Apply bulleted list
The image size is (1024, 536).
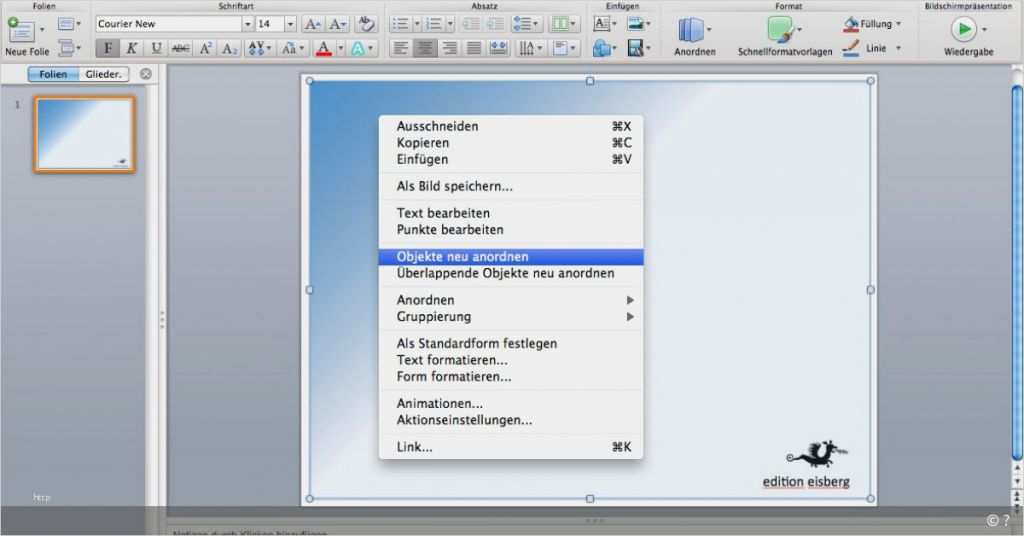tap(400, 24)
